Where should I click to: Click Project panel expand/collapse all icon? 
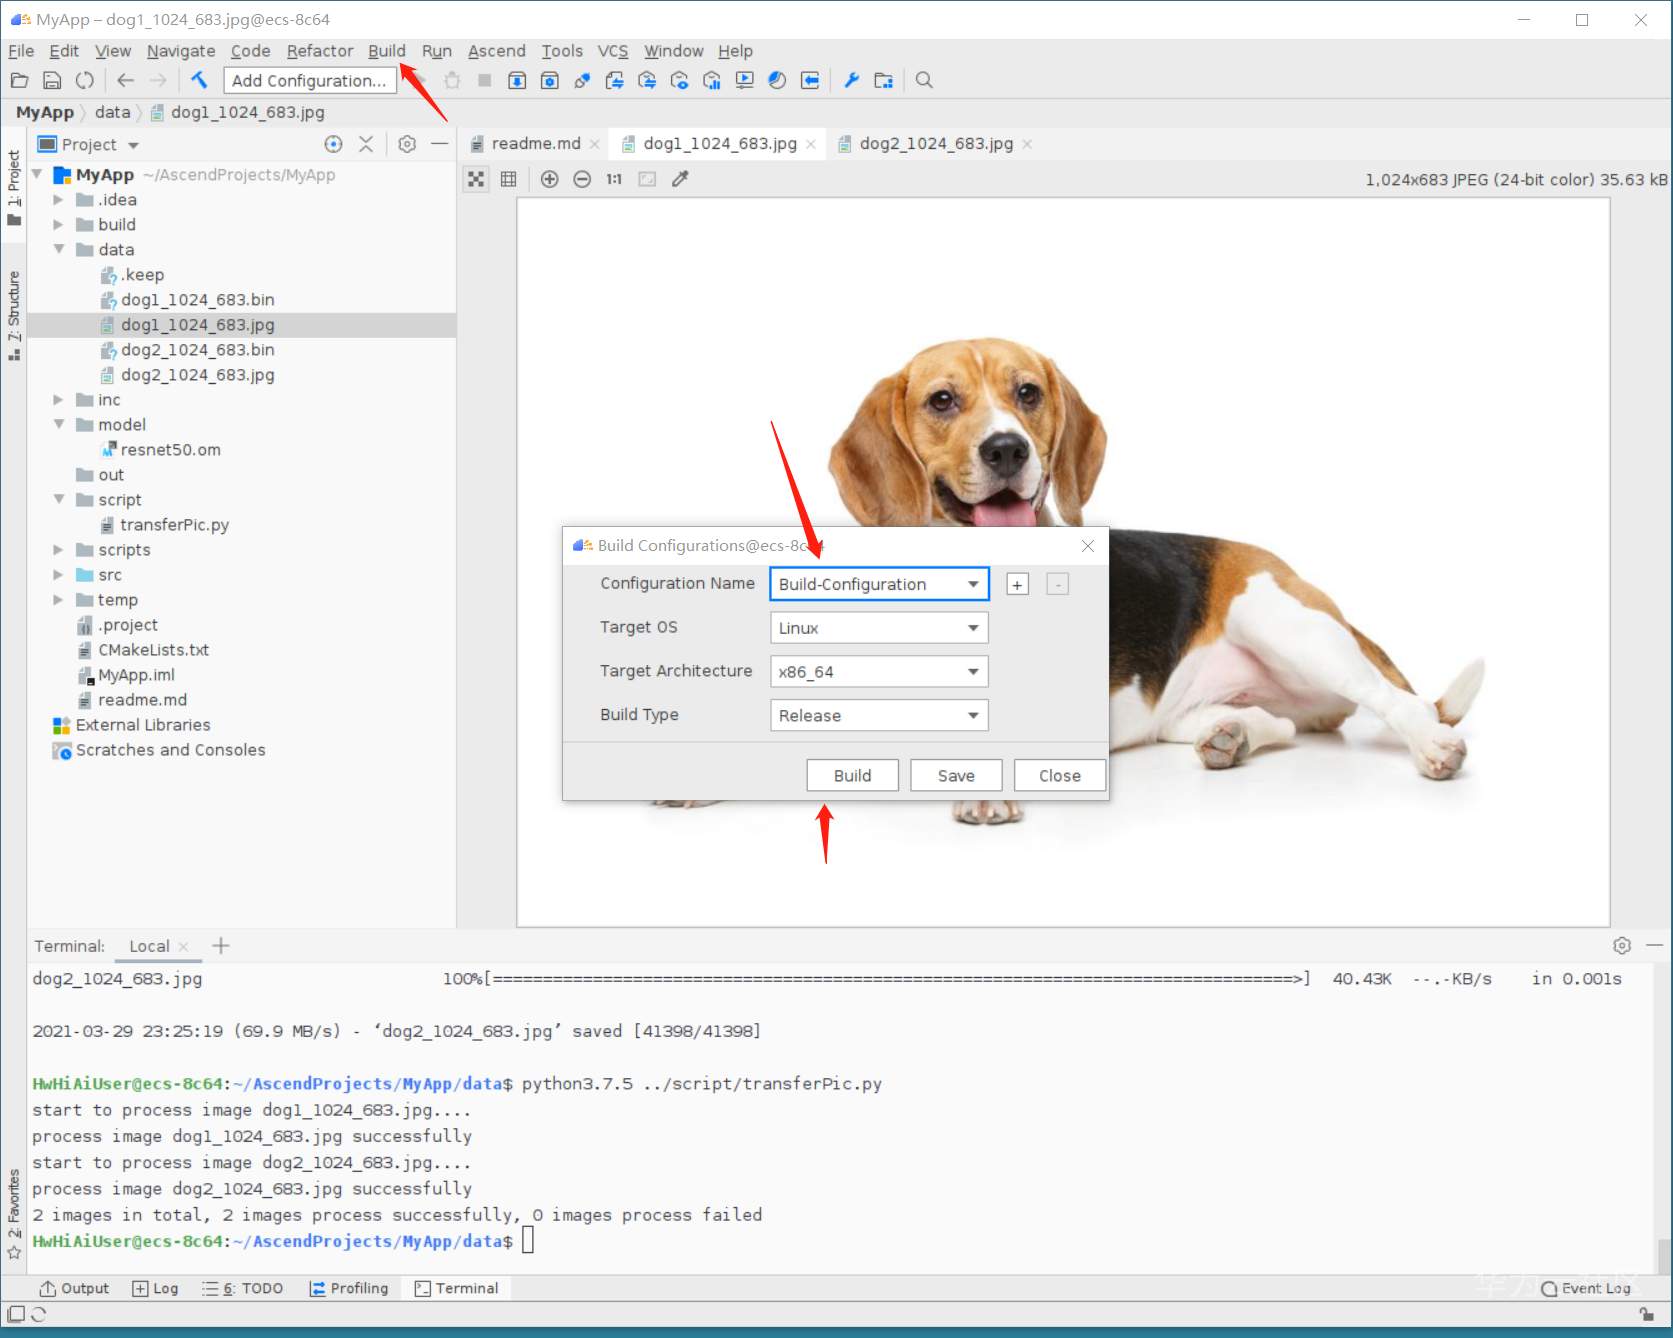pyautogui.click(x=366, y=144)
